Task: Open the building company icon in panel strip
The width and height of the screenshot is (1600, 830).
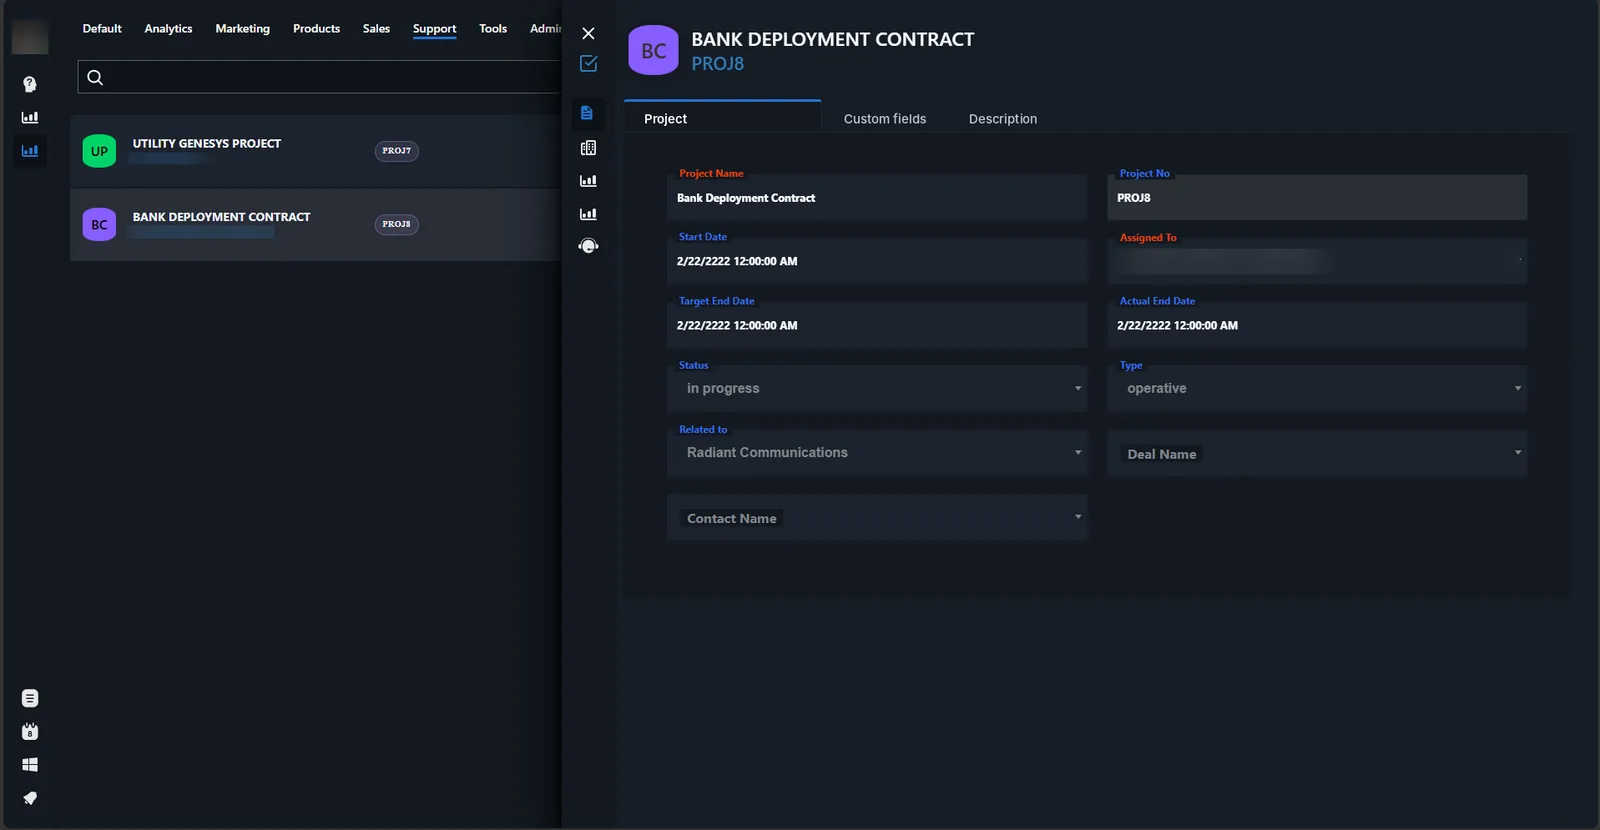Action: pyautogui.click(x=588, y=148)
